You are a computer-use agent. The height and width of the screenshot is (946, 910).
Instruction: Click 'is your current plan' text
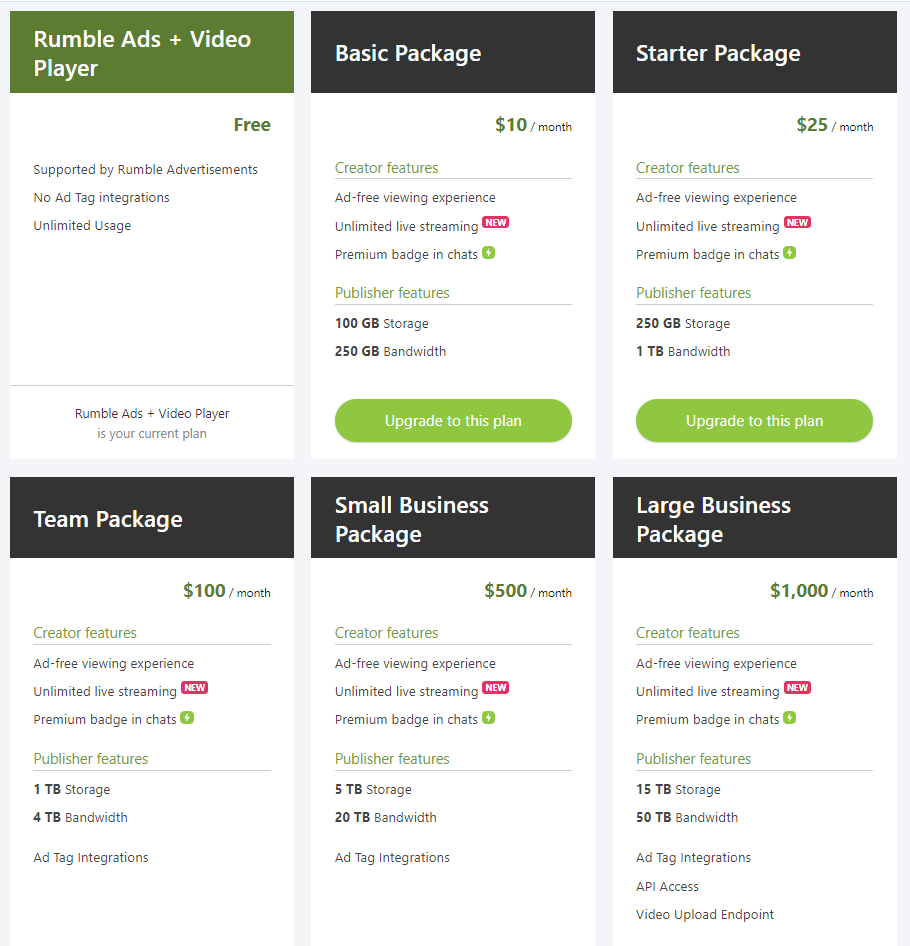tap(152, 434)
